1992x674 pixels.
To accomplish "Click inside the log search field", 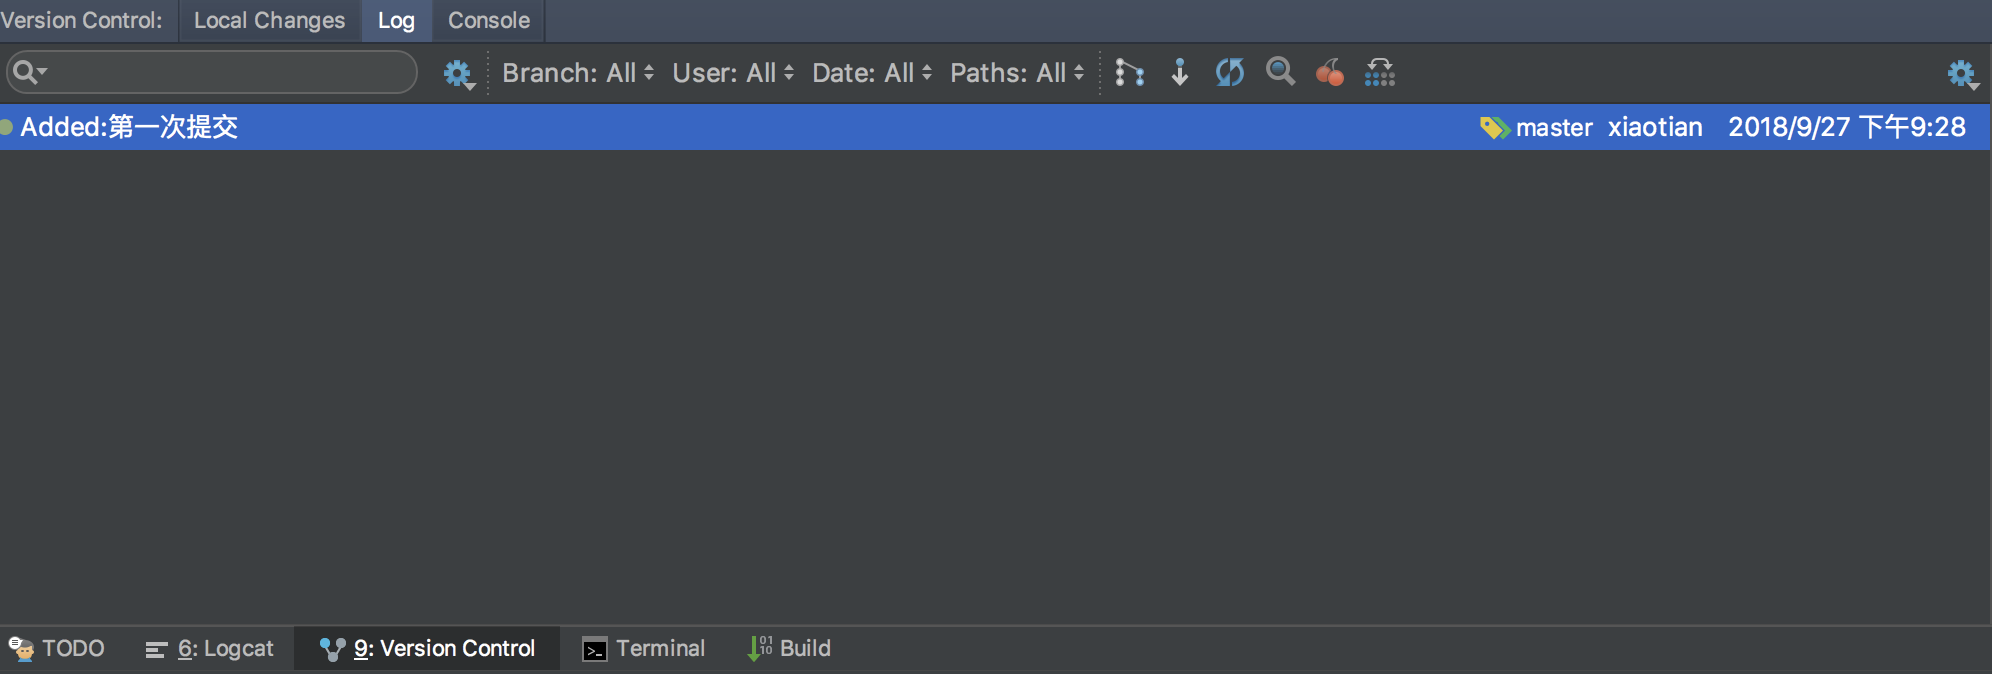I will click(x=230, y=72).
